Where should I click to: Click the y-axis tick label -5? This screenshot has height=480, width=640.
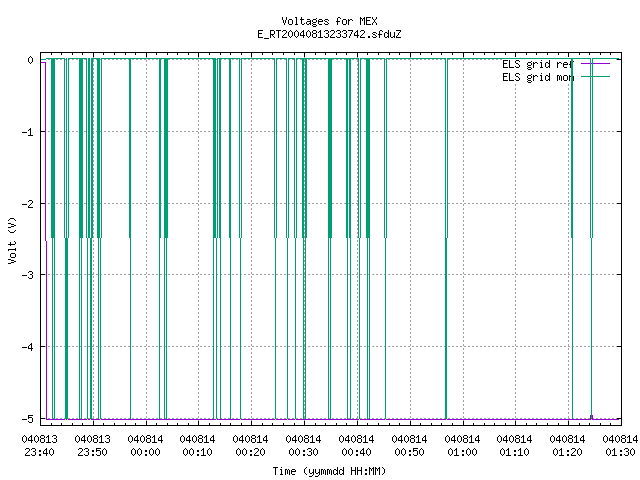[28, 419]
